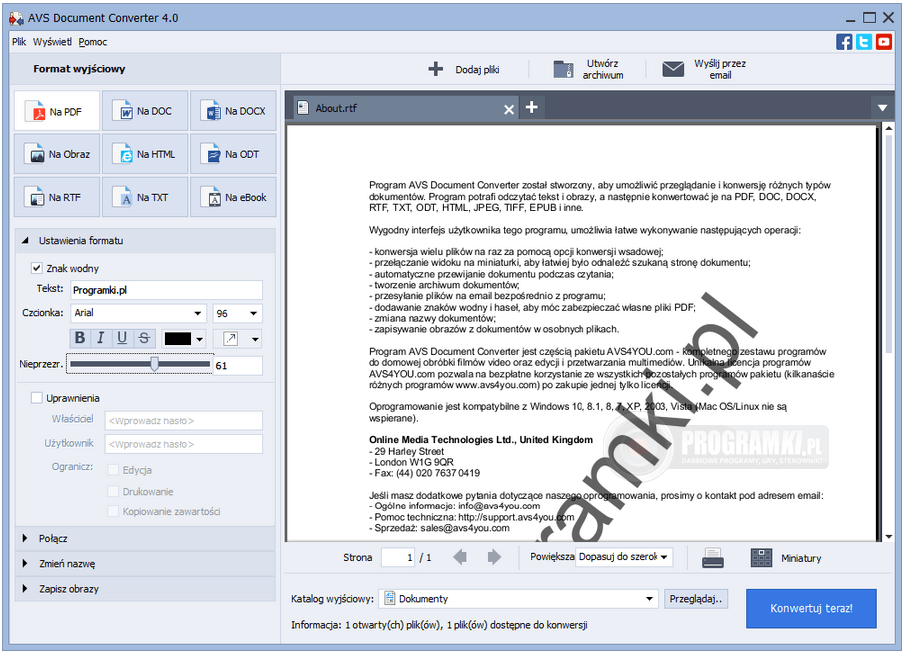The height and width of the screenshot is (656, 905).
Task: Open the Wyświetl menu
Action: pos(53,42)
